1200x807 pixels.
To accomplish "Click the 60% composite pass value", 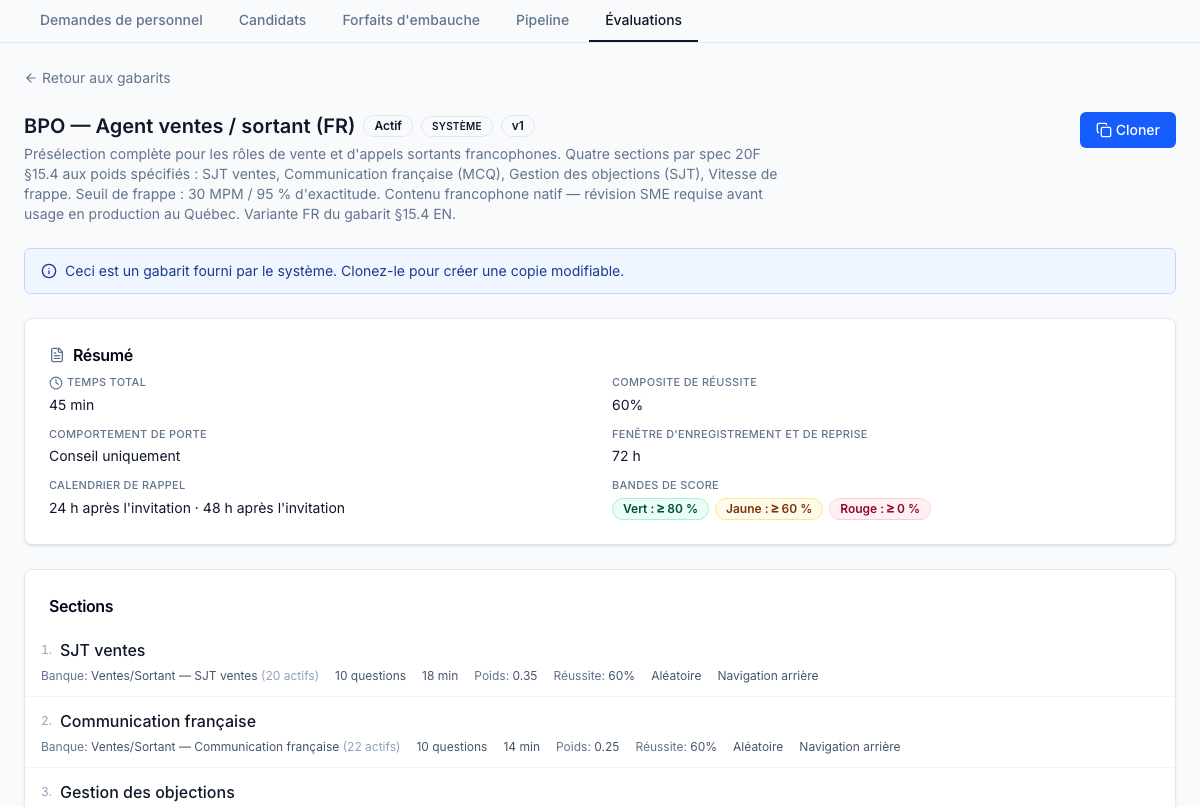I will click(627, 405).
